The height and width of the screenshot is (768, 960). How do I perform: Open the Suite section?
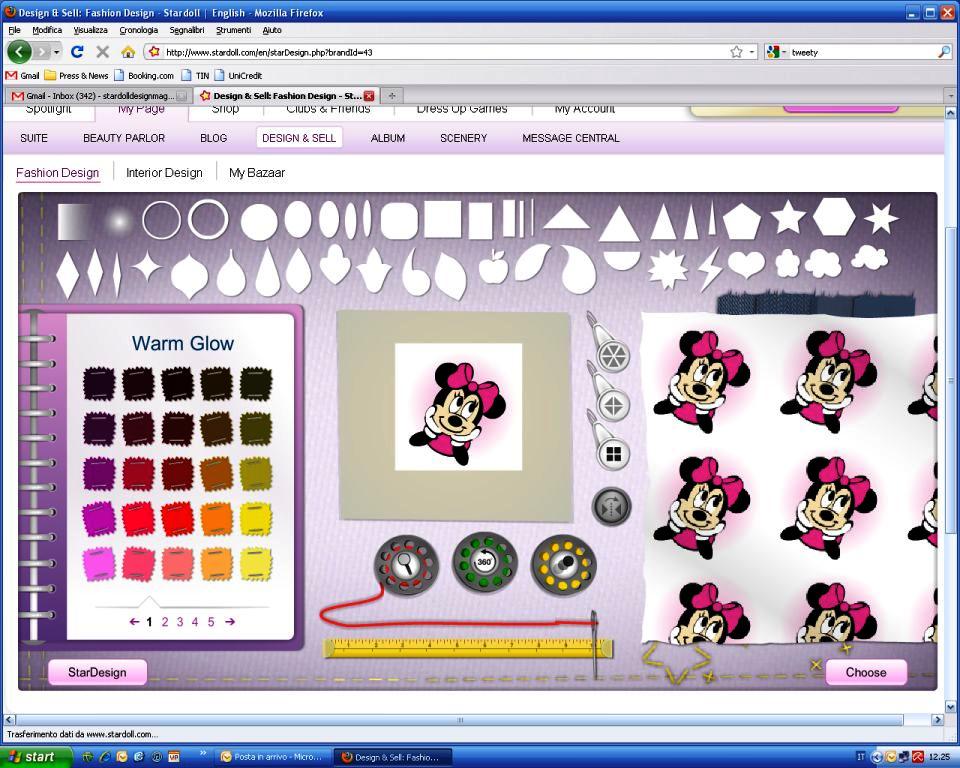click(x=34, y=138)
